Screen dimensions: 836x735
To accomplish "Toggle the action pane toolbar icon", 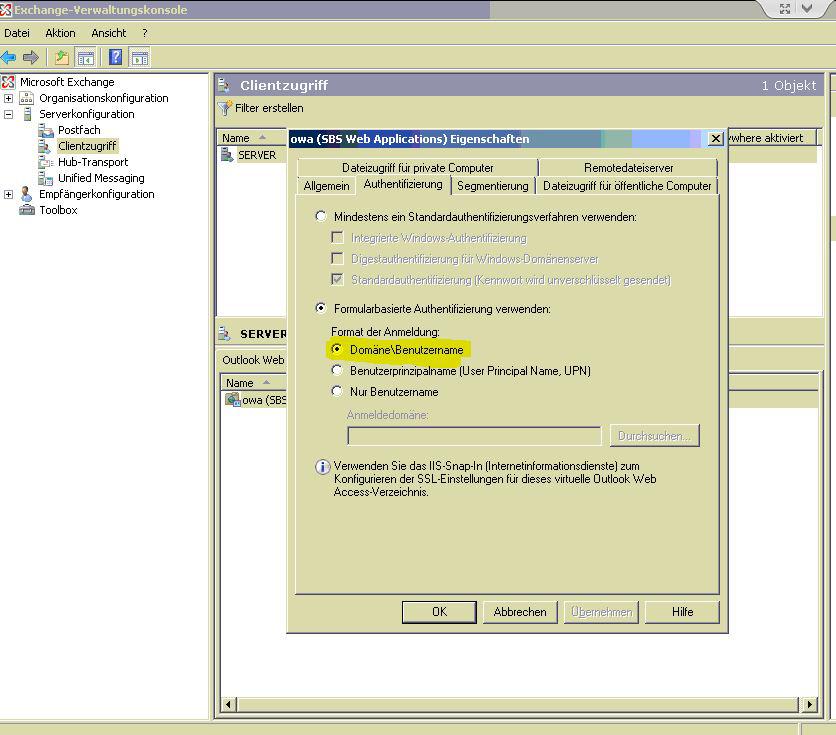I will click(x=140, y=58).
